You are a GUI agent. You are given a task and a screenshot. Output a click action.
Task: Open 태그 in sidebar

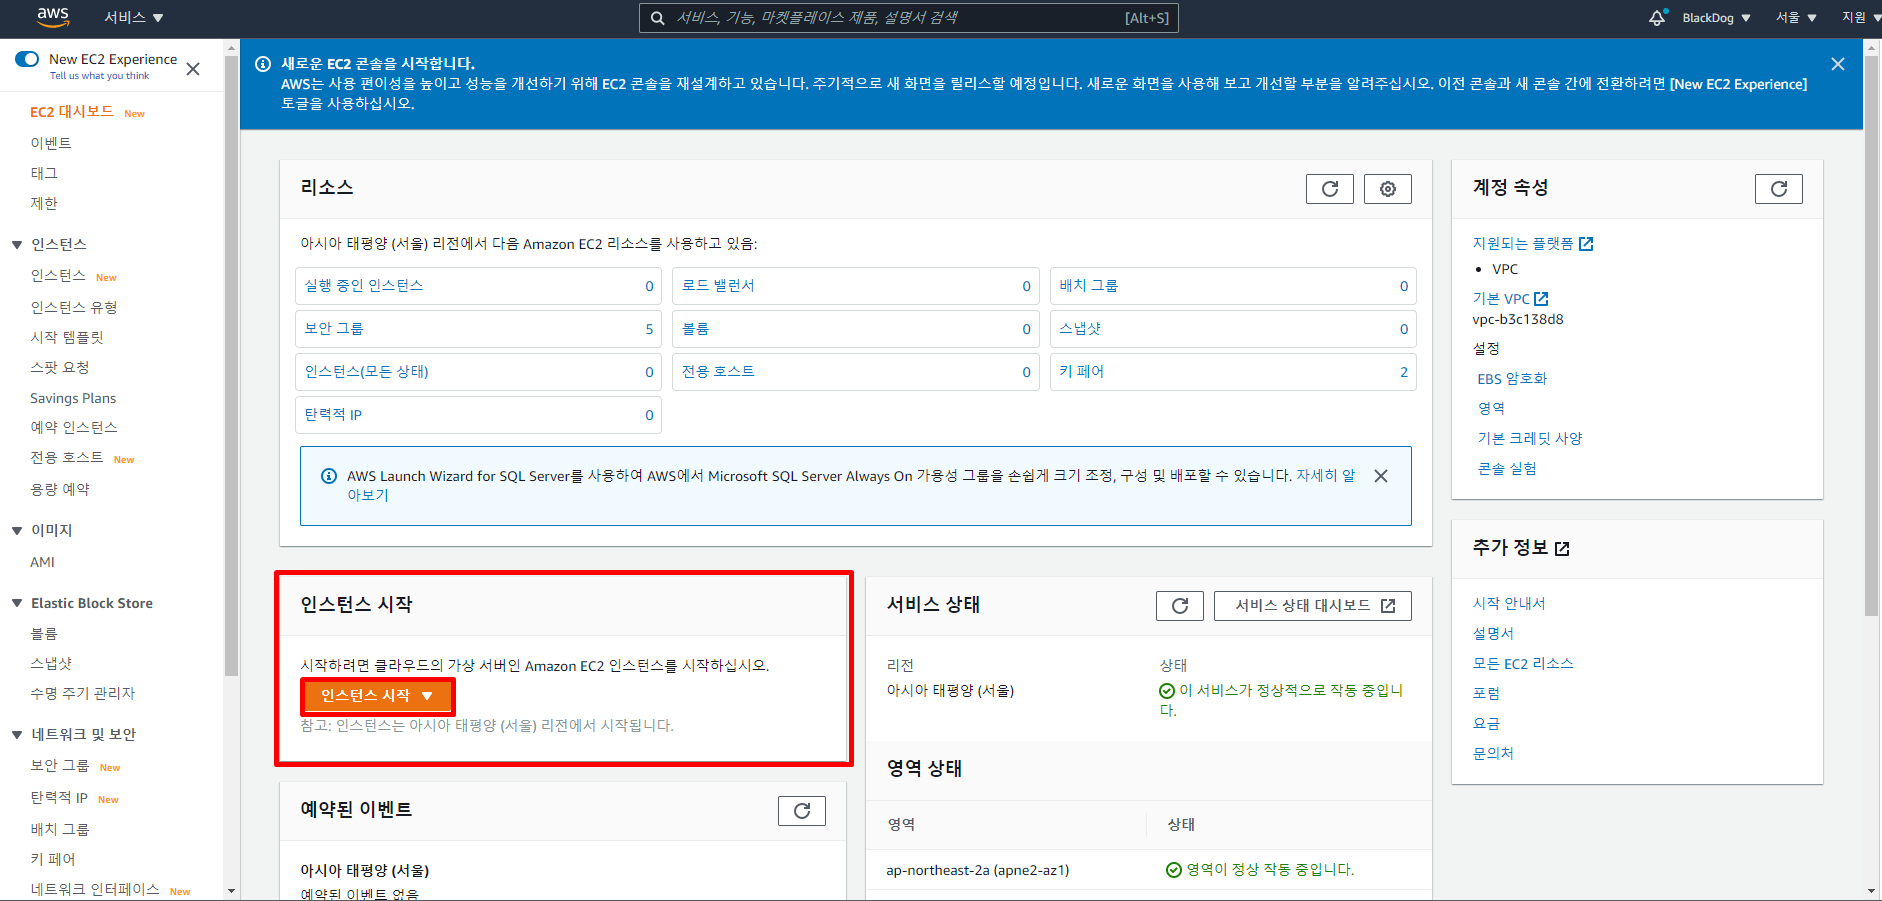tap(44, 174)
